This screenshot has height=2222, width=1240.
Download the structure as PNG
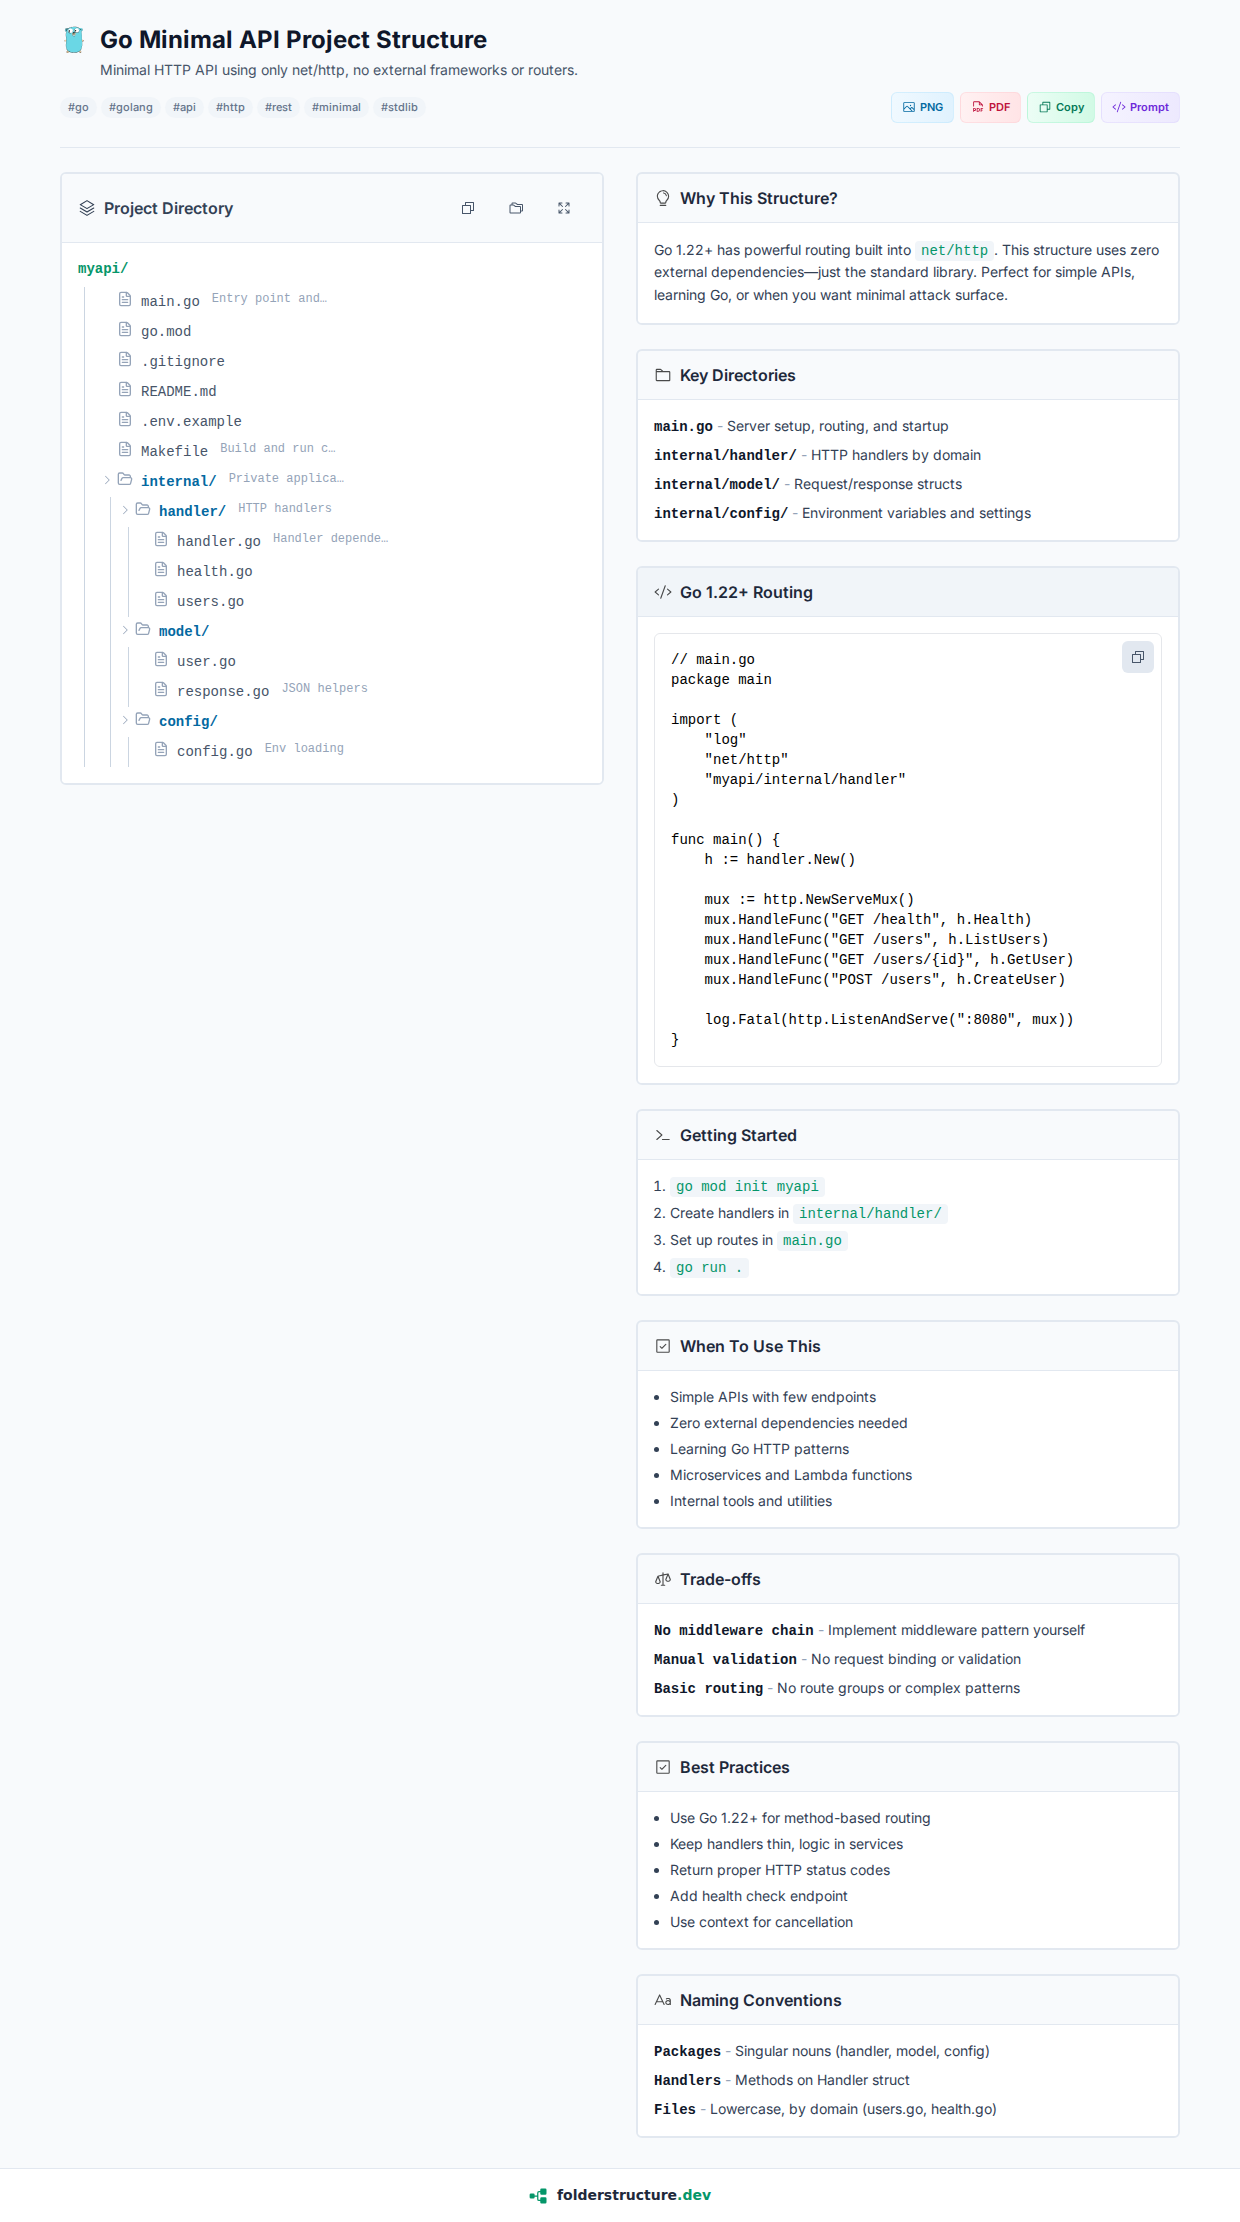[922, 107]
